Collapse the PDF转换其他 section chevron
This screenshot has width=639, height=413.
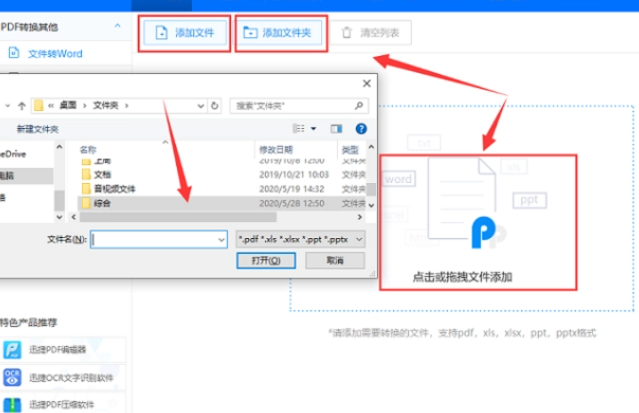coord(117,26)
